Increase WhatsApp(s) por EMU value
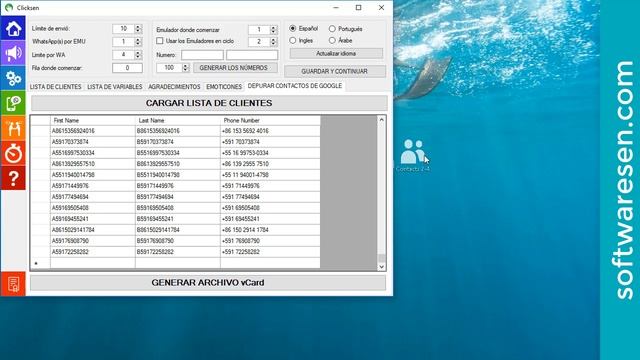Viewport: 640px width, 360px height. point(138,39)
